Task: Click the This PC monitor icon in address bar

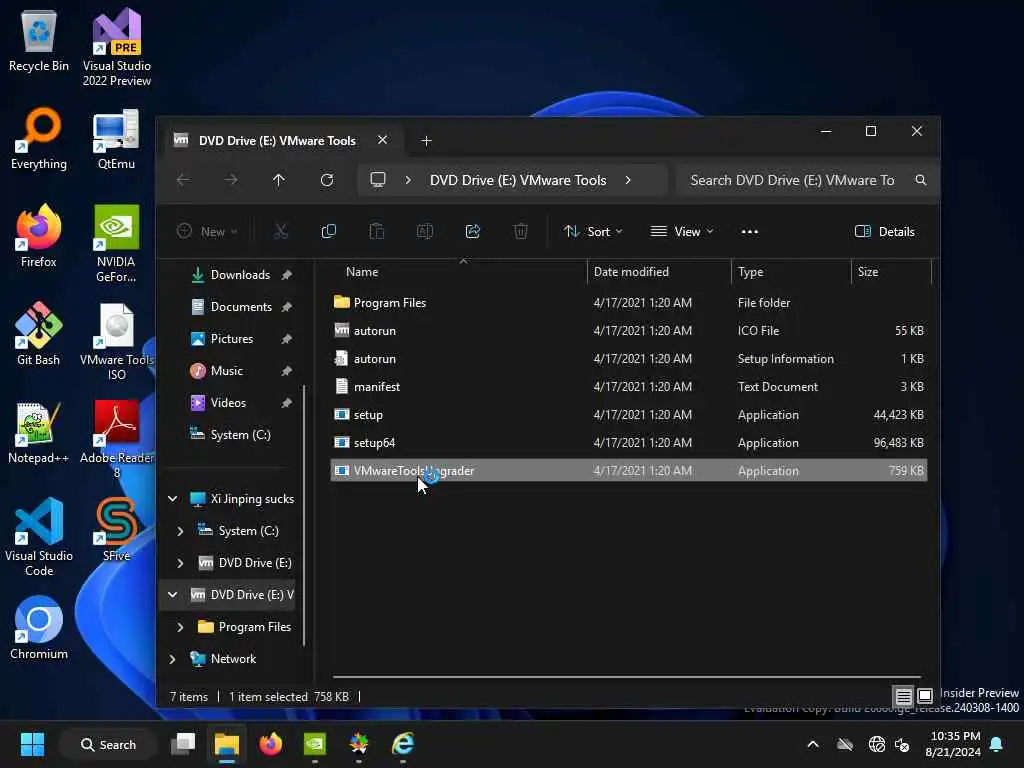Action: [x=378, y=180]
